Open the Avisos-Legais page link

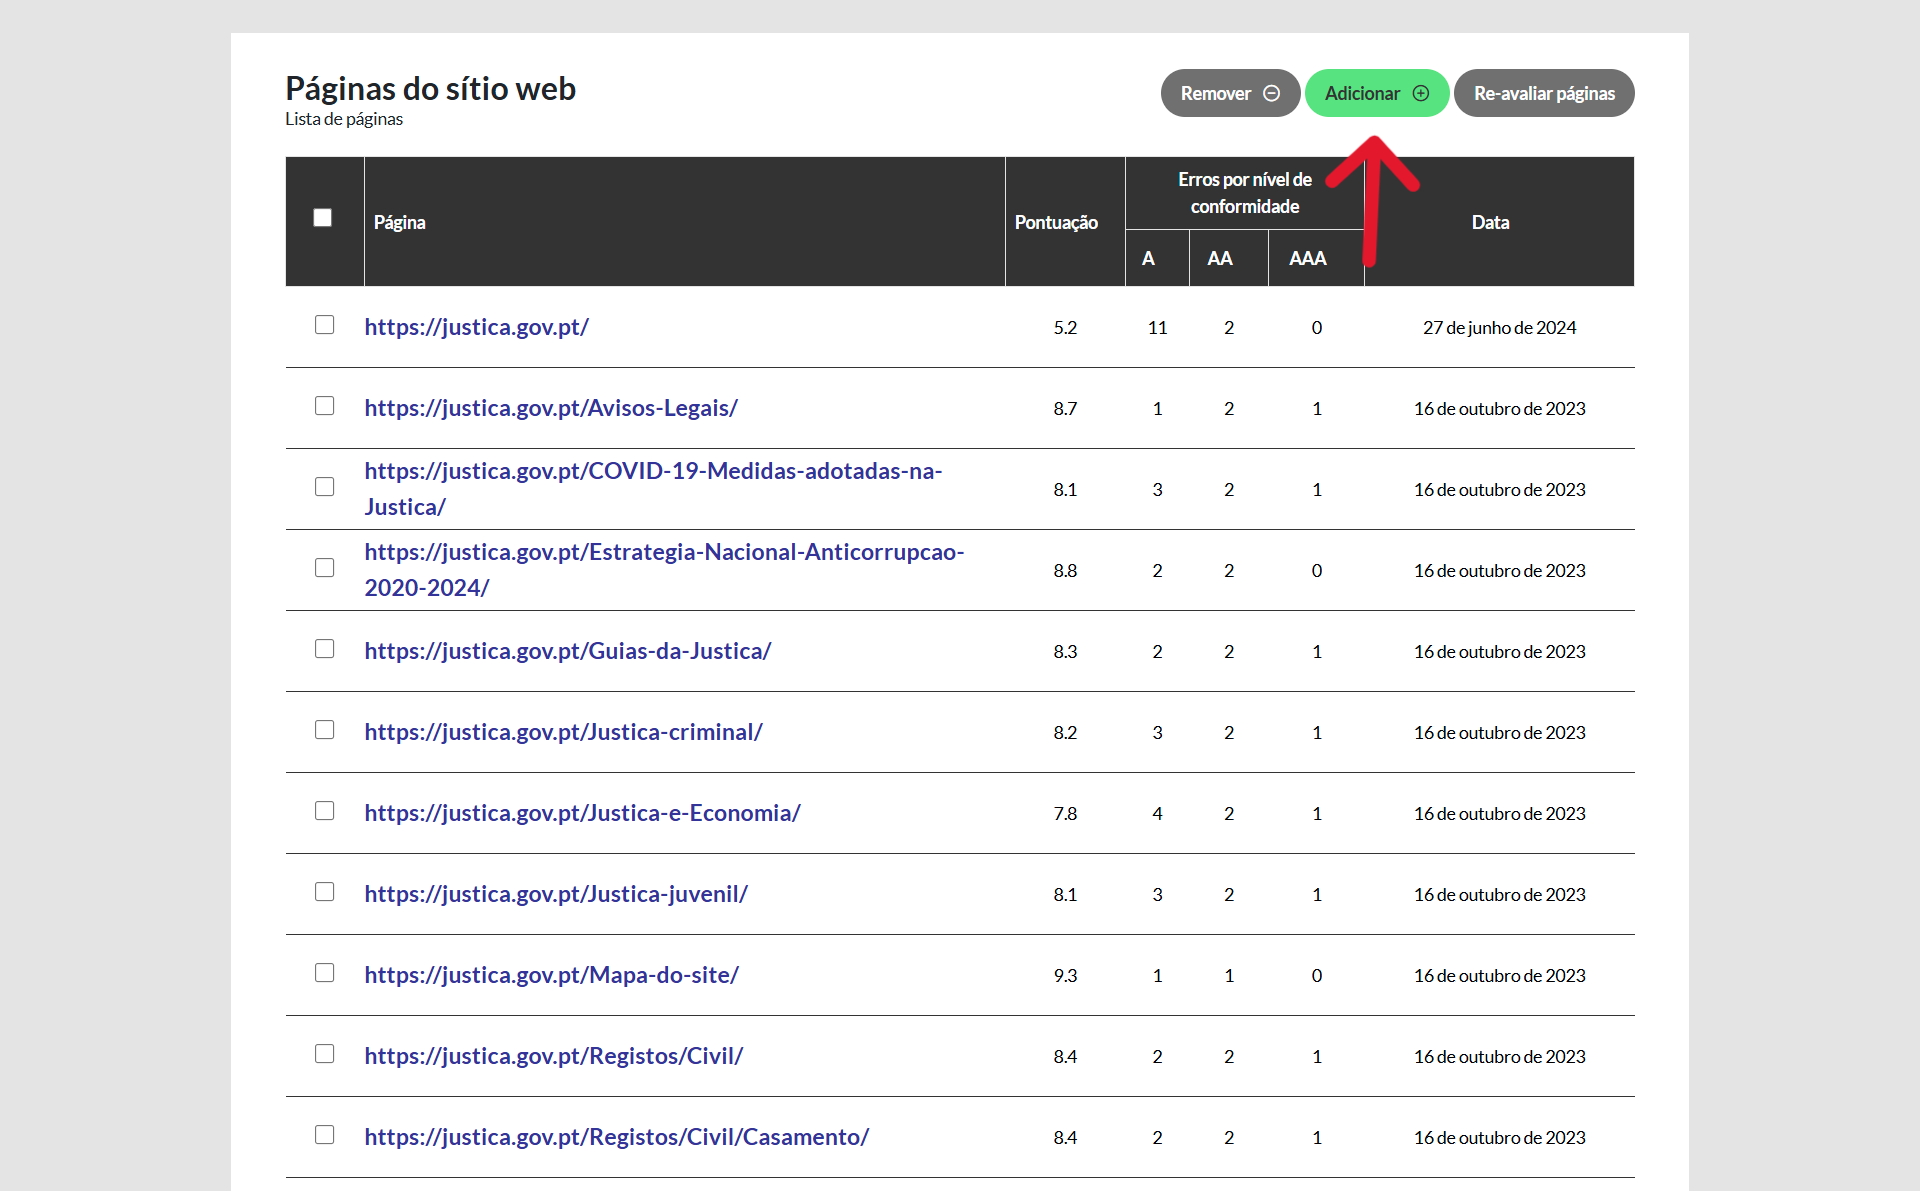click(x=550, y=408)
